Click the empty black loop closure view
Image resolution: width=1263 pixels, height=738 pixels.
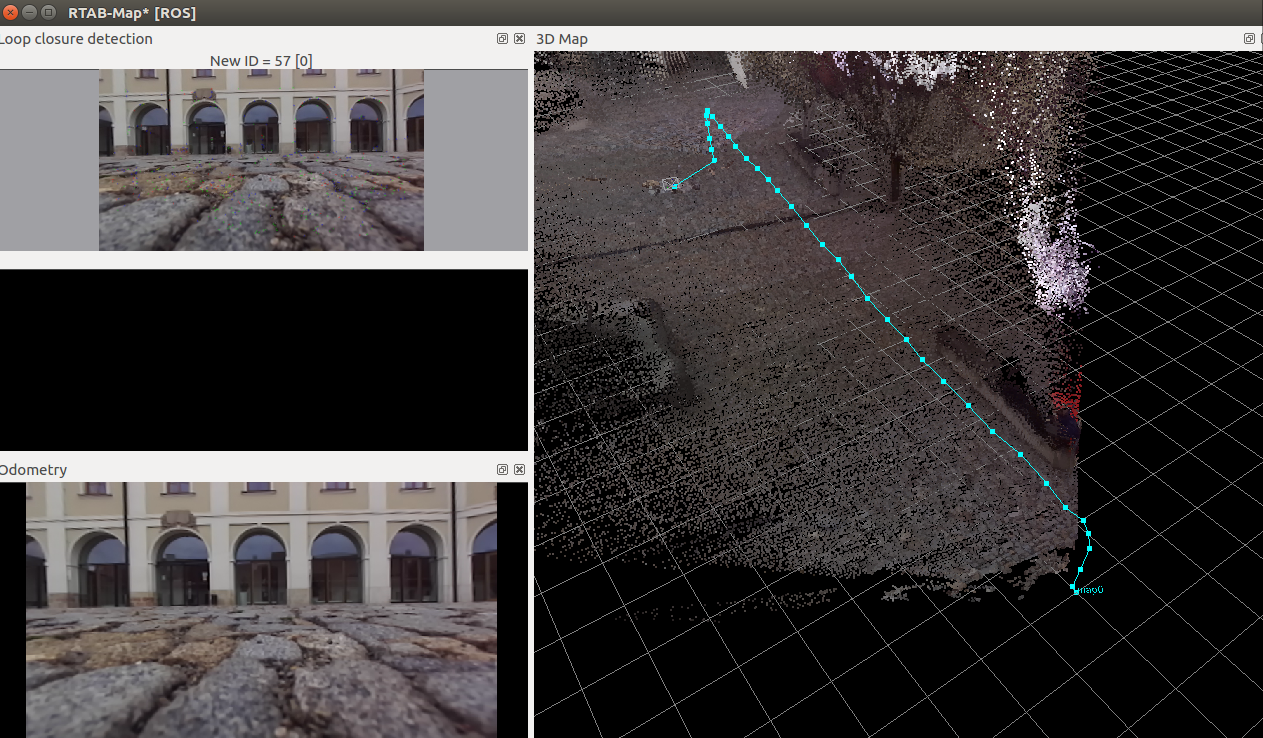pos(263,360)
